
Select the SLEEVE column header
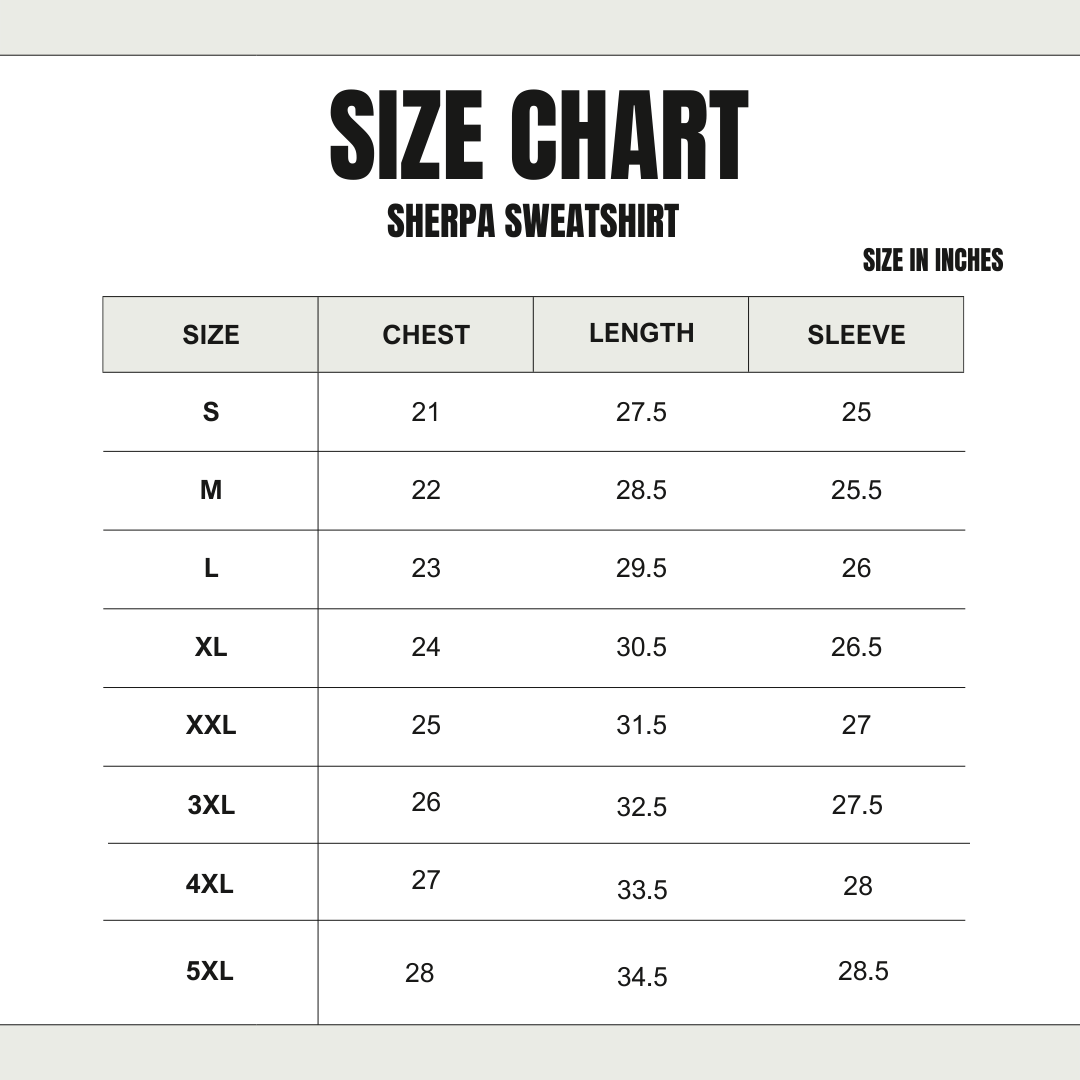[856, 335]
